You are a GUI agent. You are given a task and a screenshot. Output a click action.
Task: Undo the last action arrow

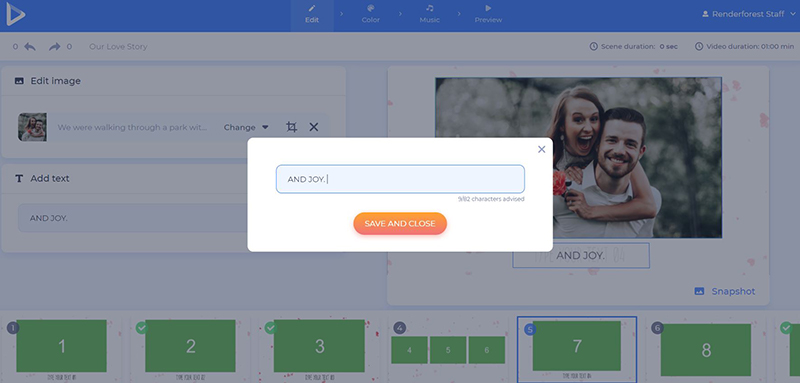click(30, 47)
